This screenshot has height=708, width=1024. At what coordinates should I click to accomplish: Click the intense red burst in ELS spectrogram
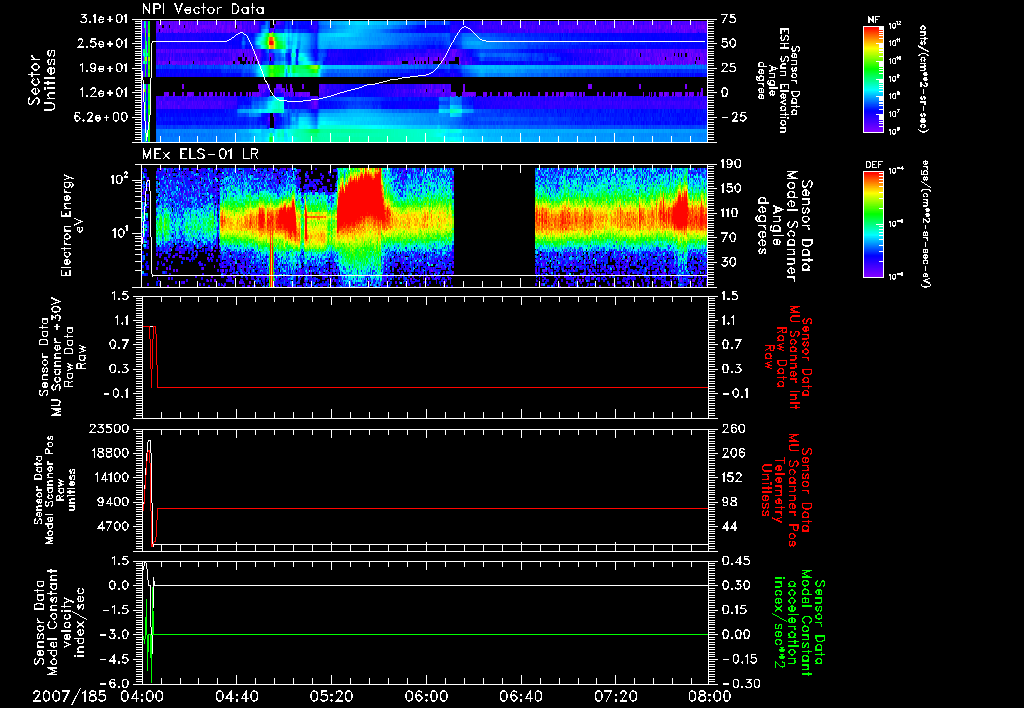click(359, 199)
